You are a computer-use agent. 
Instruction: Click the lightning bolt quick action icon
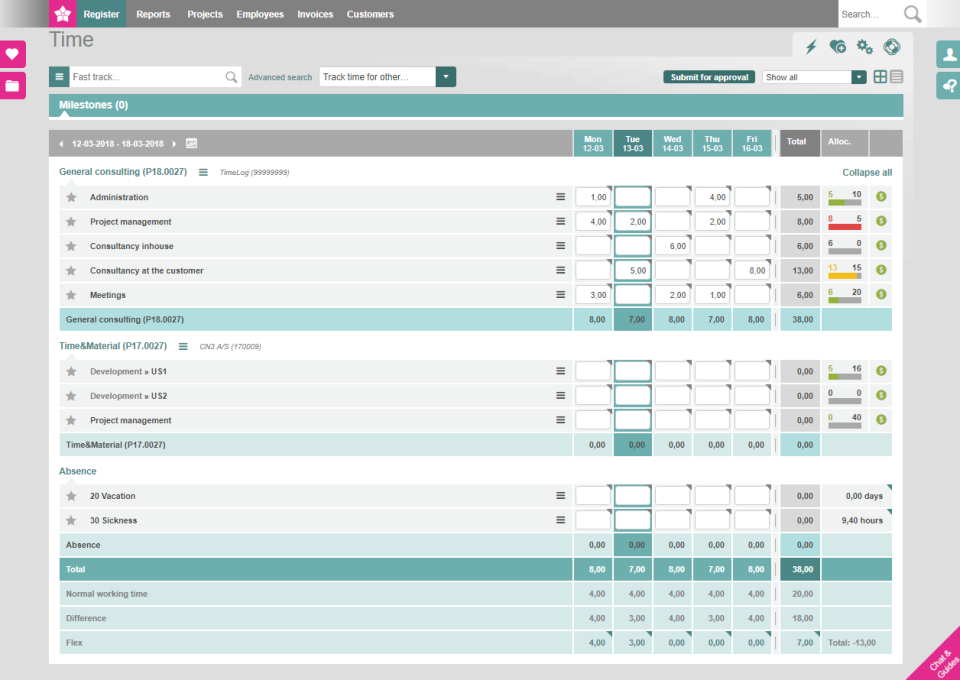(x=811, y=46)
